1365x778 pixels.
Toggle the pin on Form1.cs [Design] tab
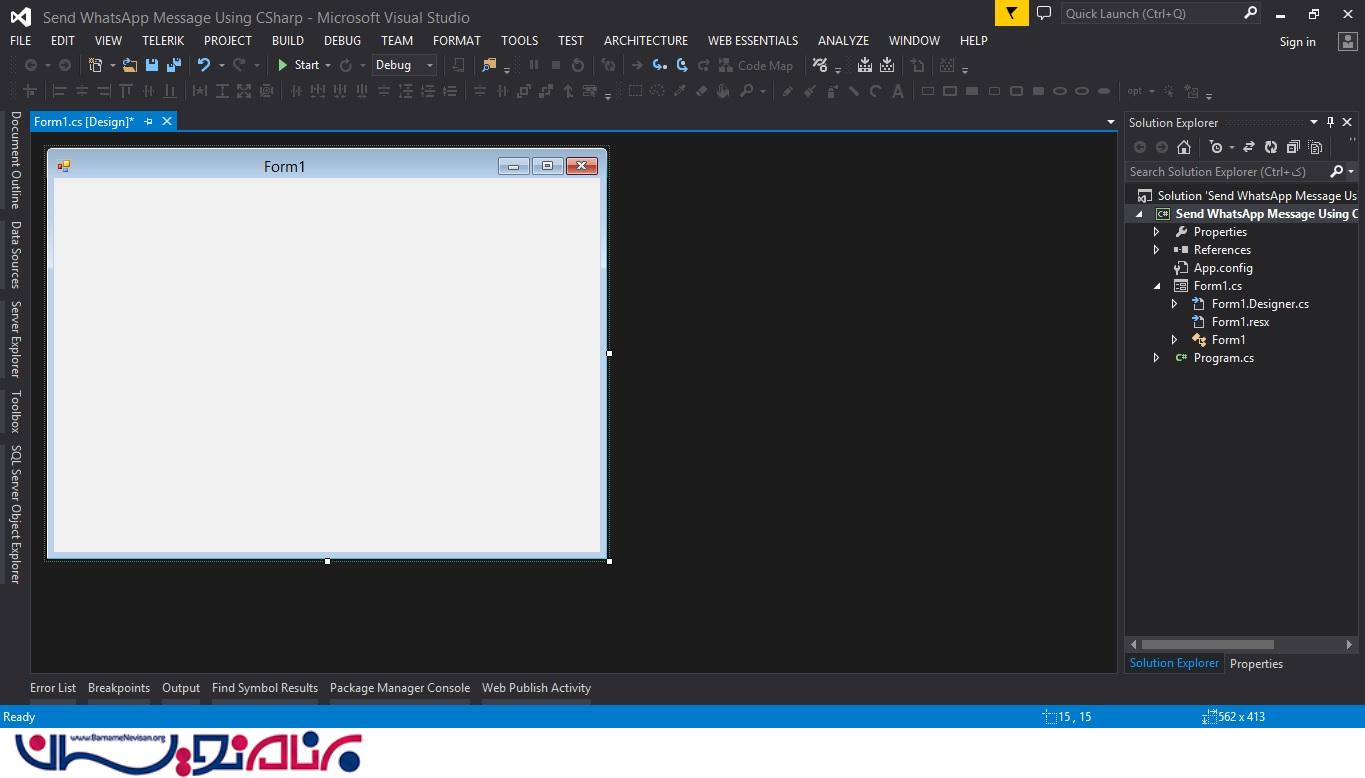tap(149, 121)
